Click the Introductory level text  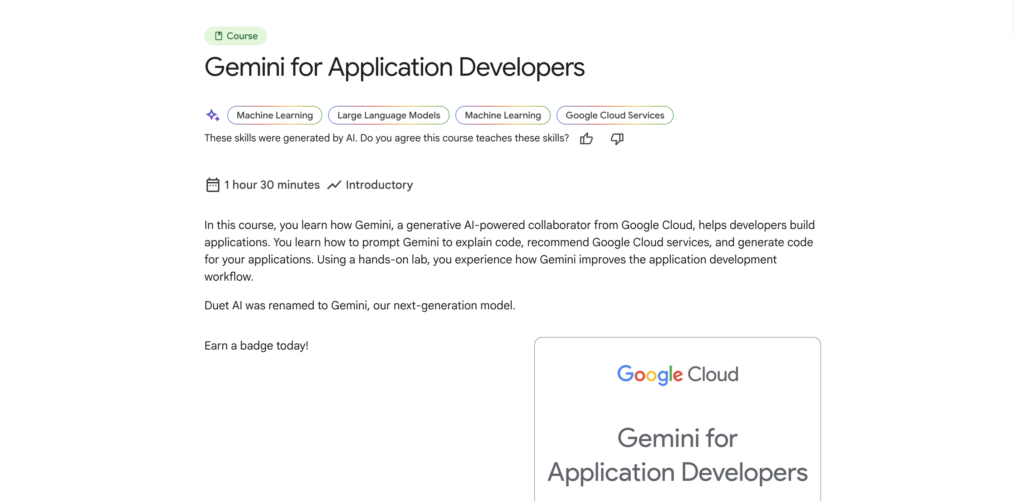379,185
